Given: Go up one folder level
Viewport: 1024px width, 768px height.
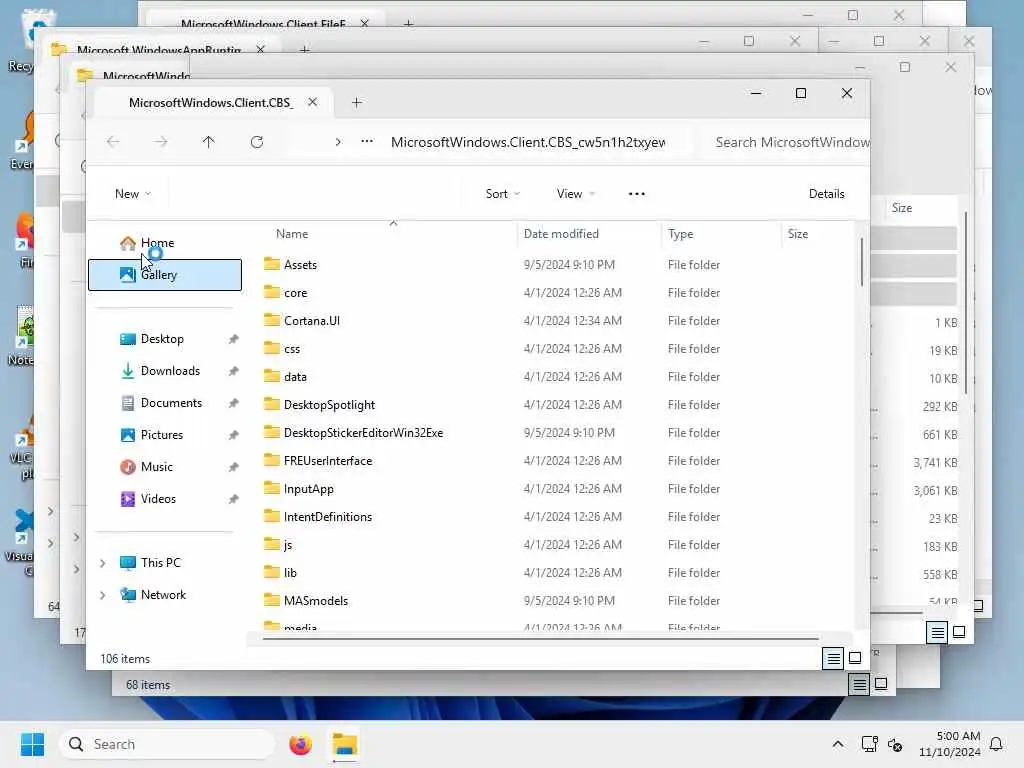Looking at the screenshot, I should (x=208, y=142).
